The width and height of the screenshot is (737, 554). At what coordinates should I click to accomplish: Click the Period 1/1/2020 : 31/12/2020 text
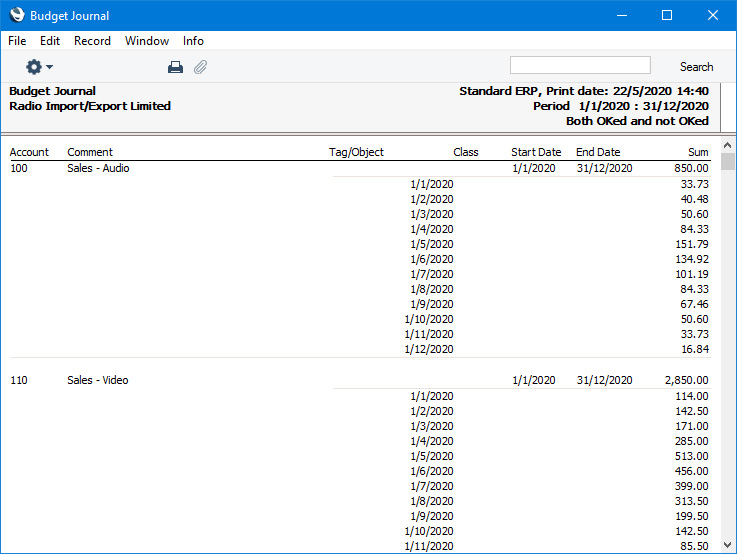[621, 106]
